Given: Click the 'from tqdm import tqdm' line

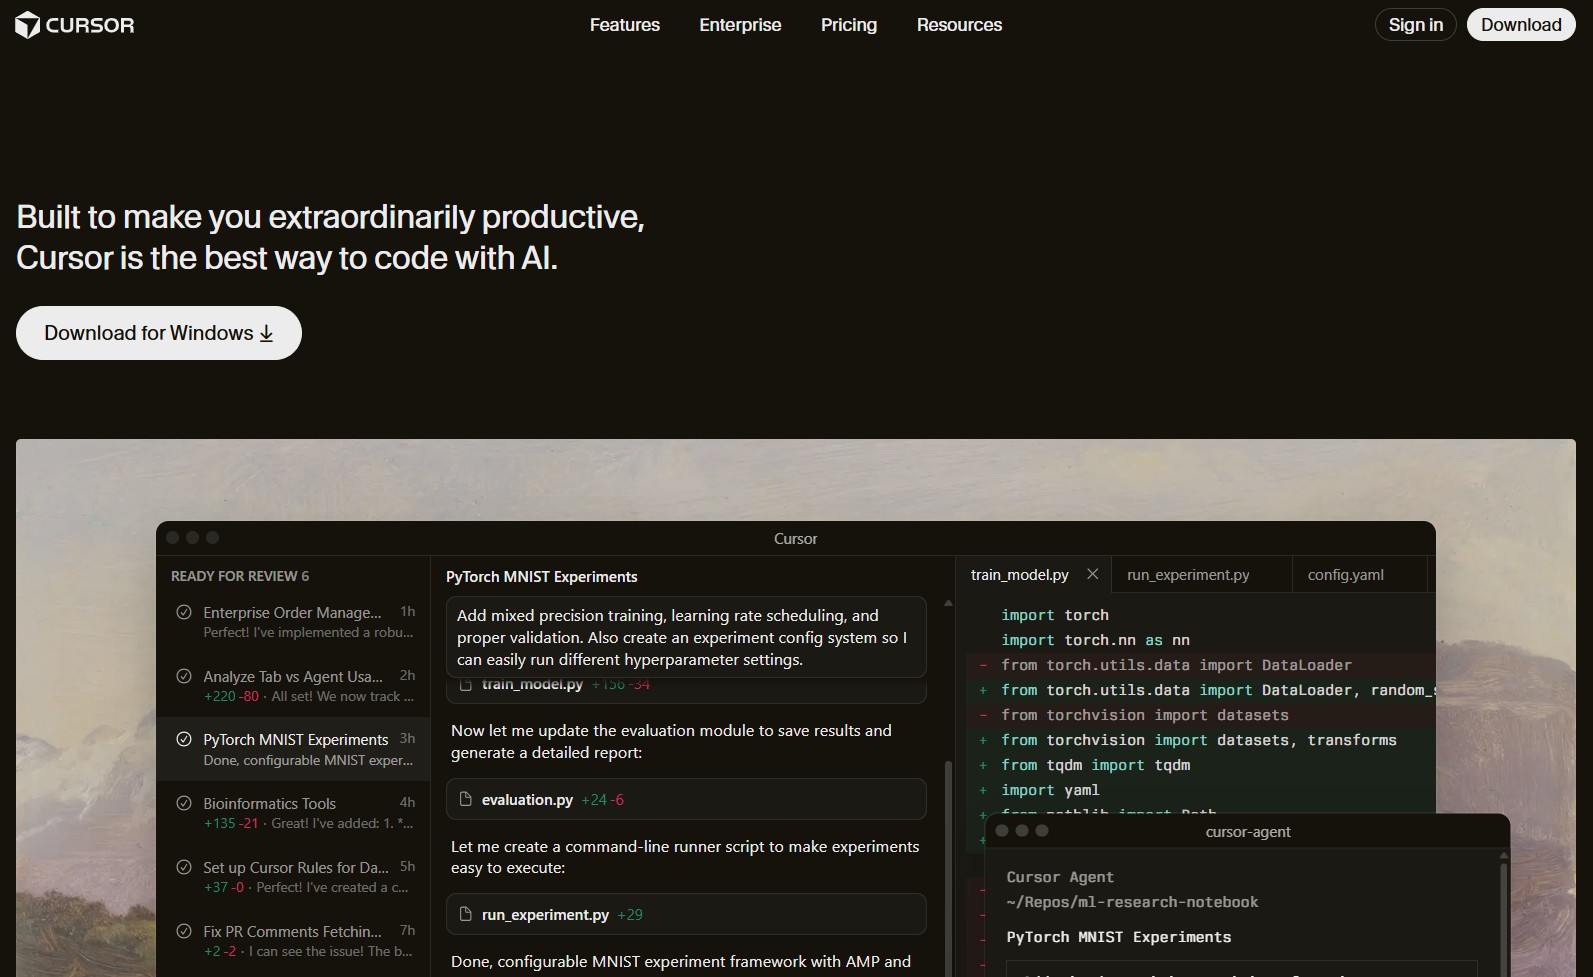Looking at the screenshot, I should click(x=1095, y=765).
